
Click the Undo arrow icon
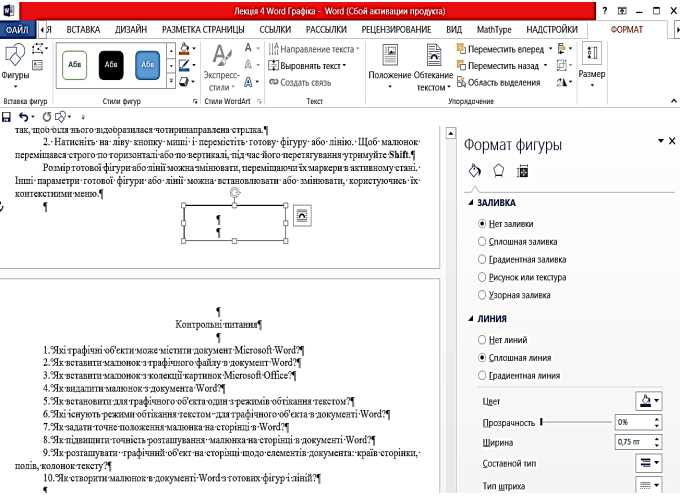click(24, 117)
